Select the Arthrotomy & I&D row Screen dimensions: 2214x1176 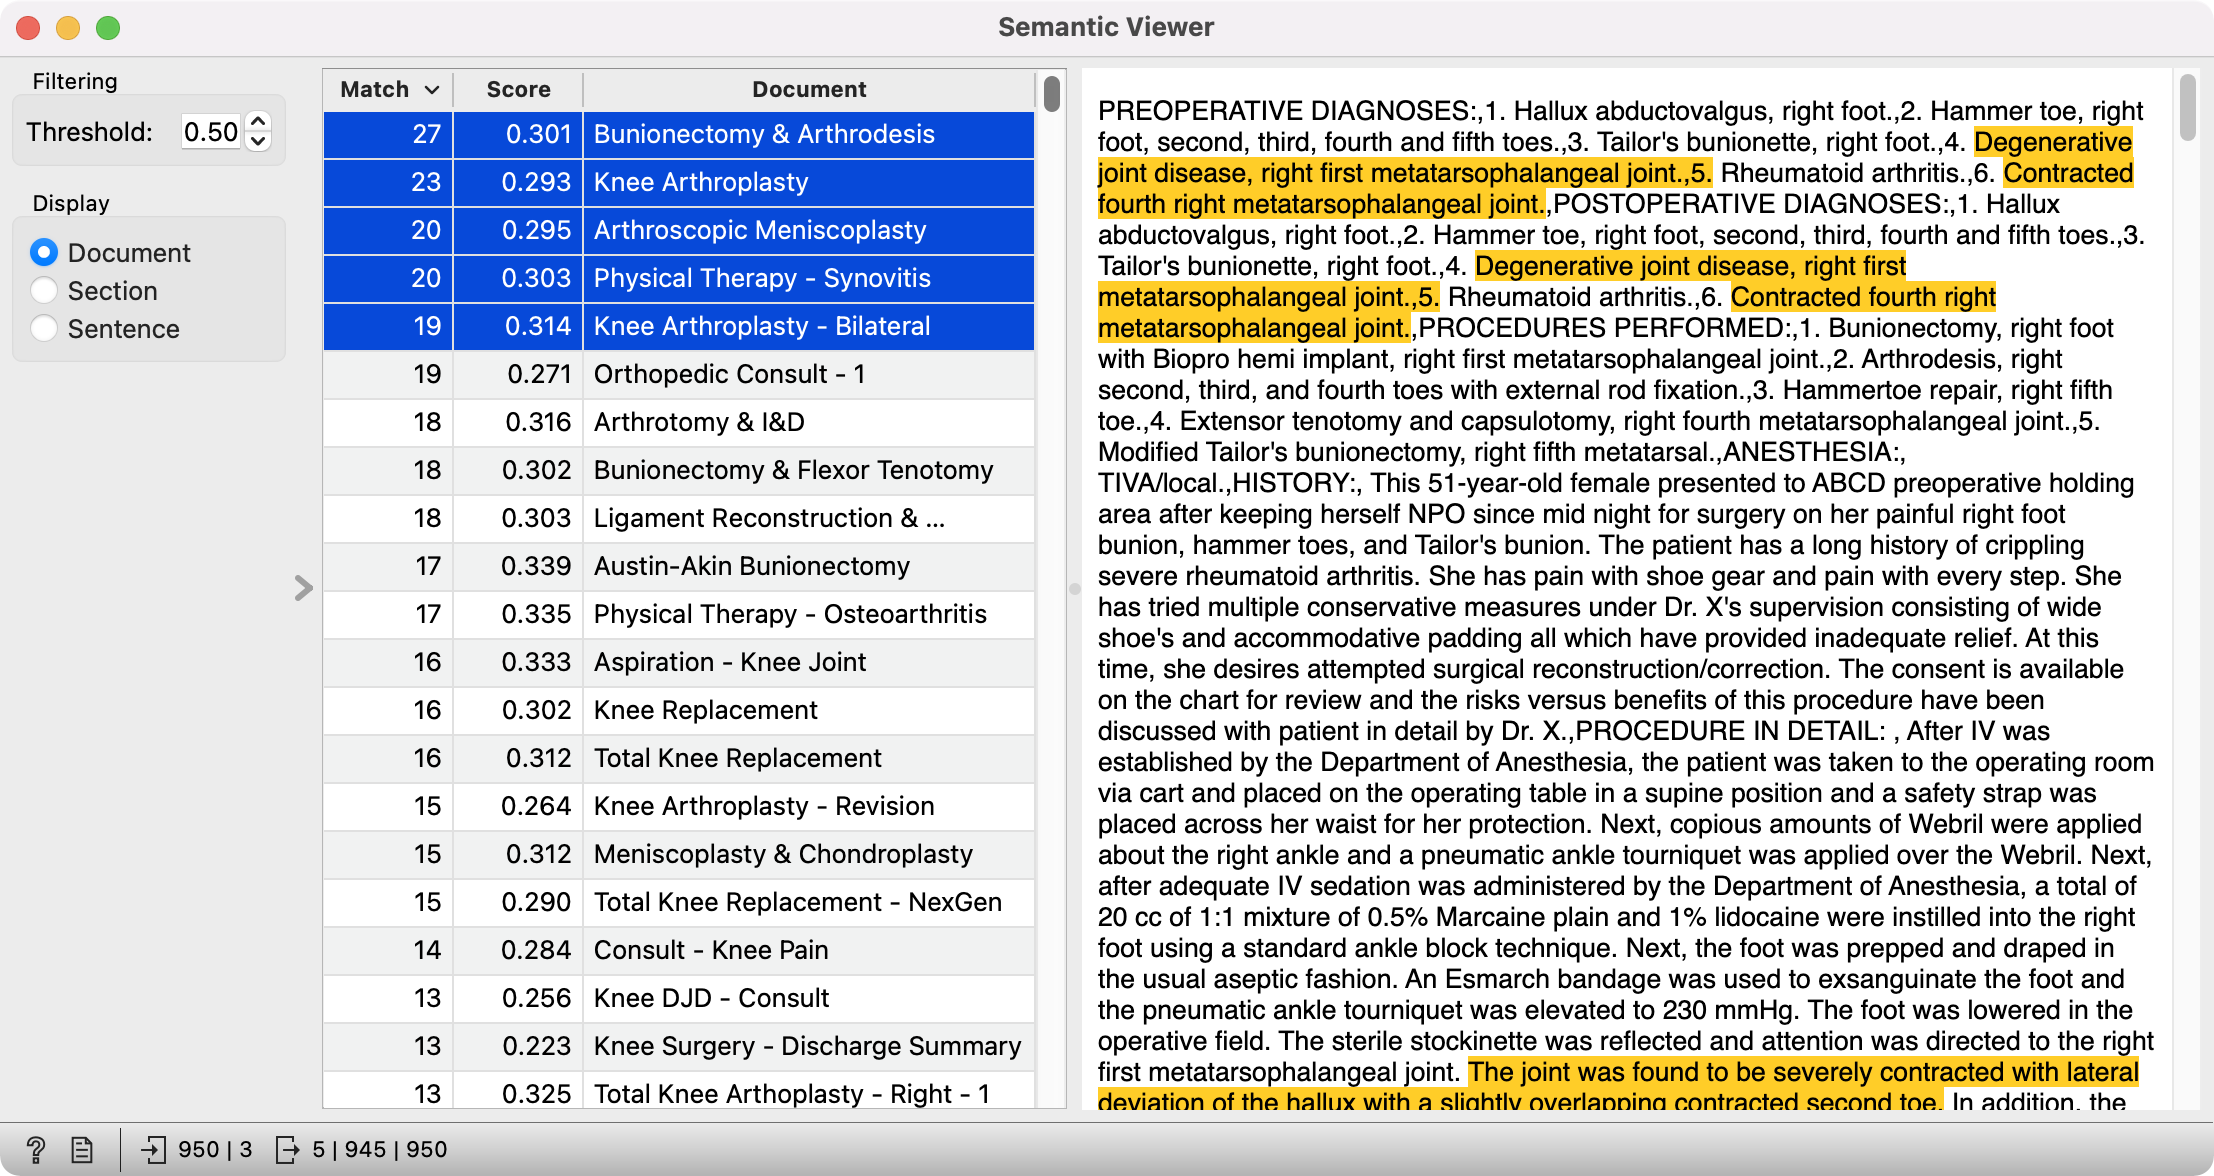[x=679, y=422]
